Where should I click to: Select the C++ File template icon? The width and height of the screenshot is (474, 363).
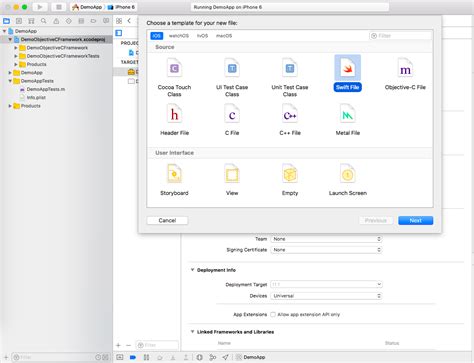click(x=290, y=114)
